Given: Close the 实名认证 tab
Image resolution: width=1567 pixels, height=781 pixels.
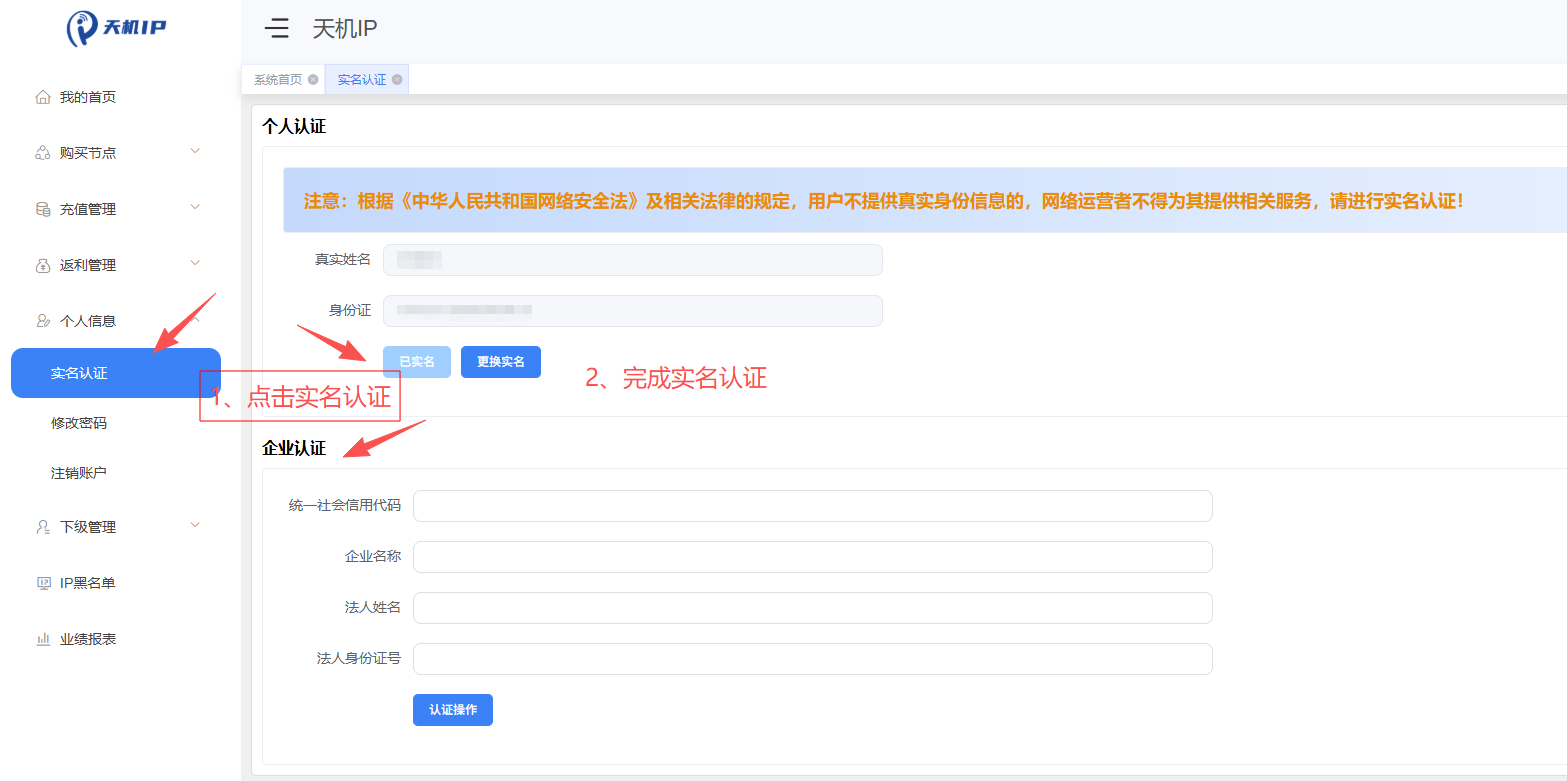Looking at the screenshot, I should coord(397,80).
